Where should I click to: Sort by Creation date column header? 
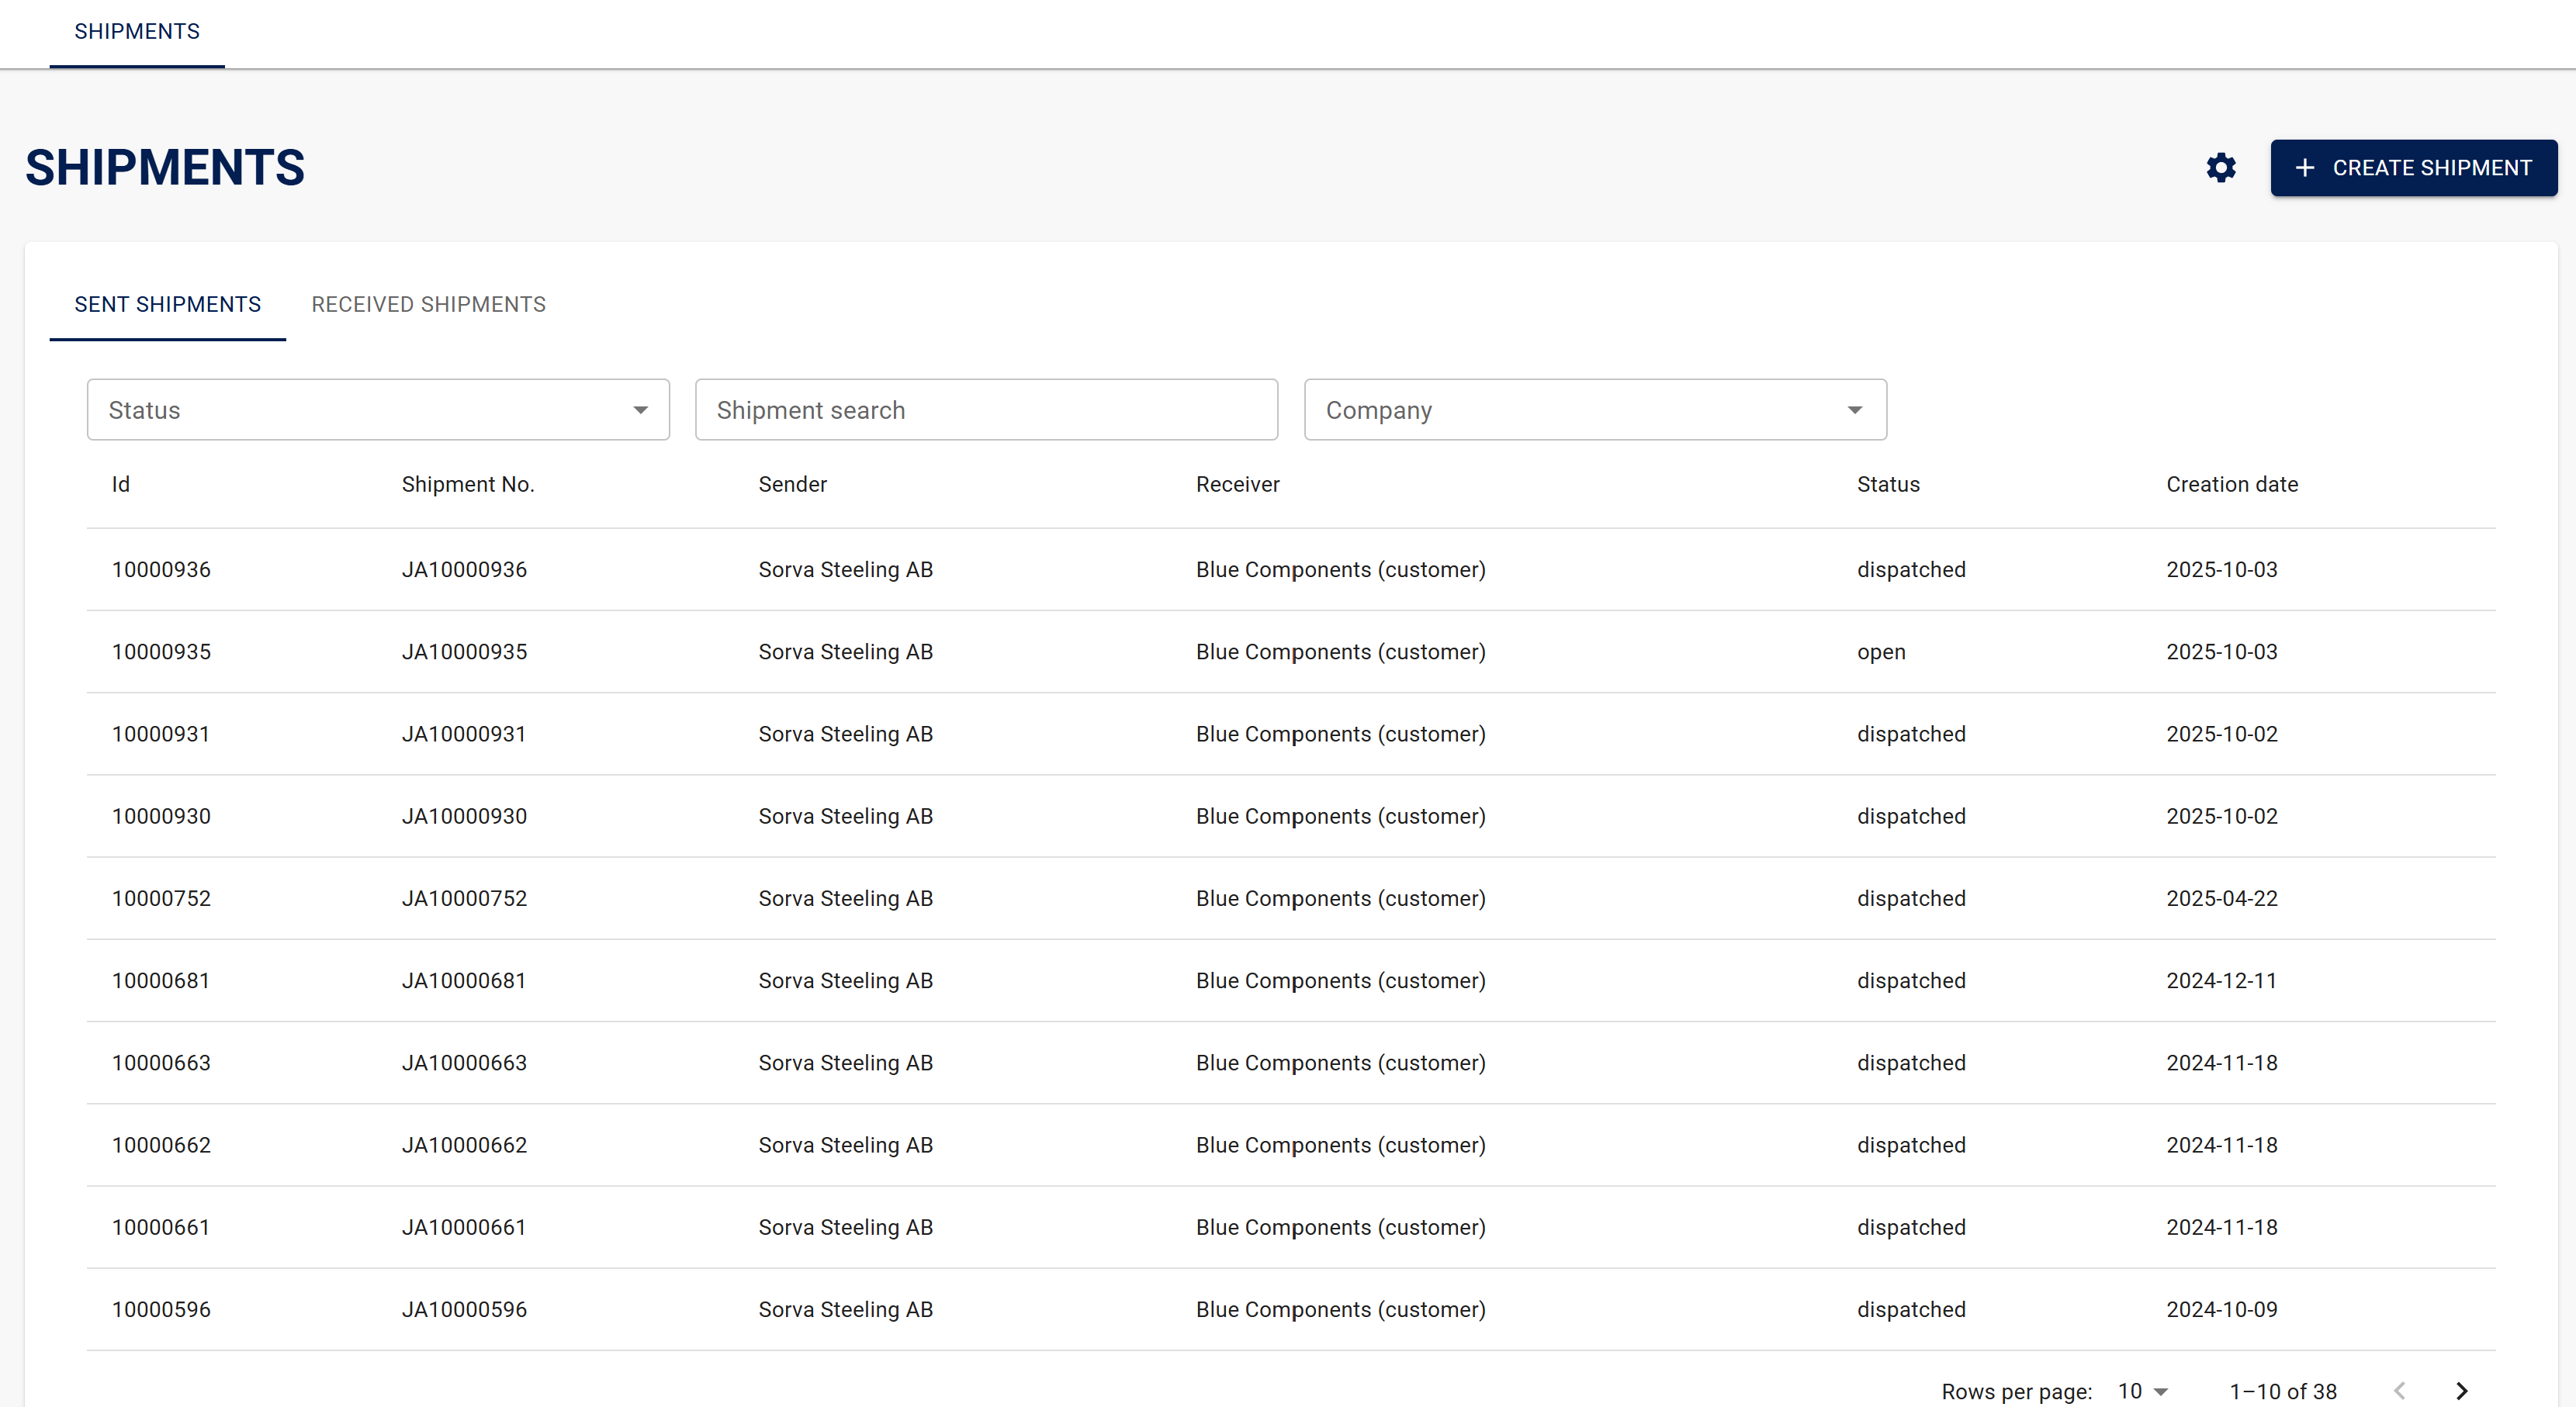pos(2231,485)
